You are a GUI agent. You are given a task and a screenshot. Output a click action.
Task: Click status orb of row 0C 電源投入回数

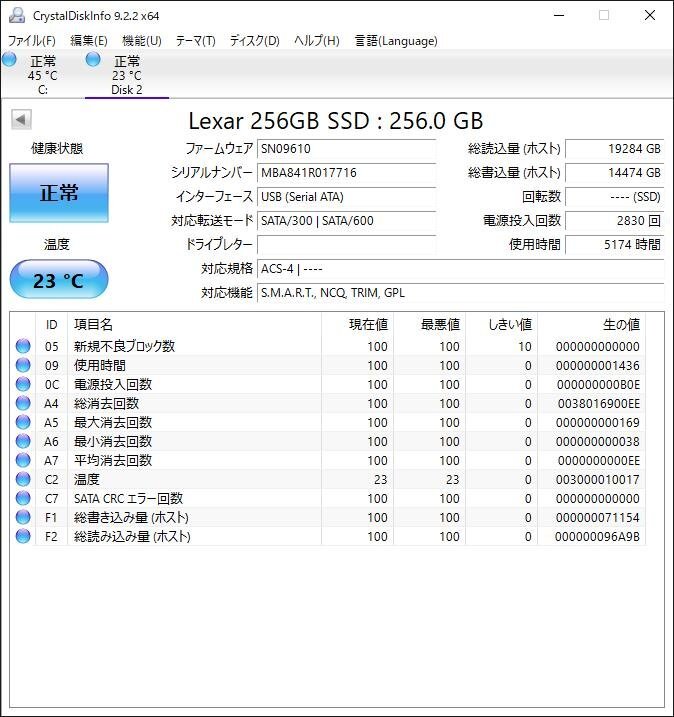click(23, 384)
